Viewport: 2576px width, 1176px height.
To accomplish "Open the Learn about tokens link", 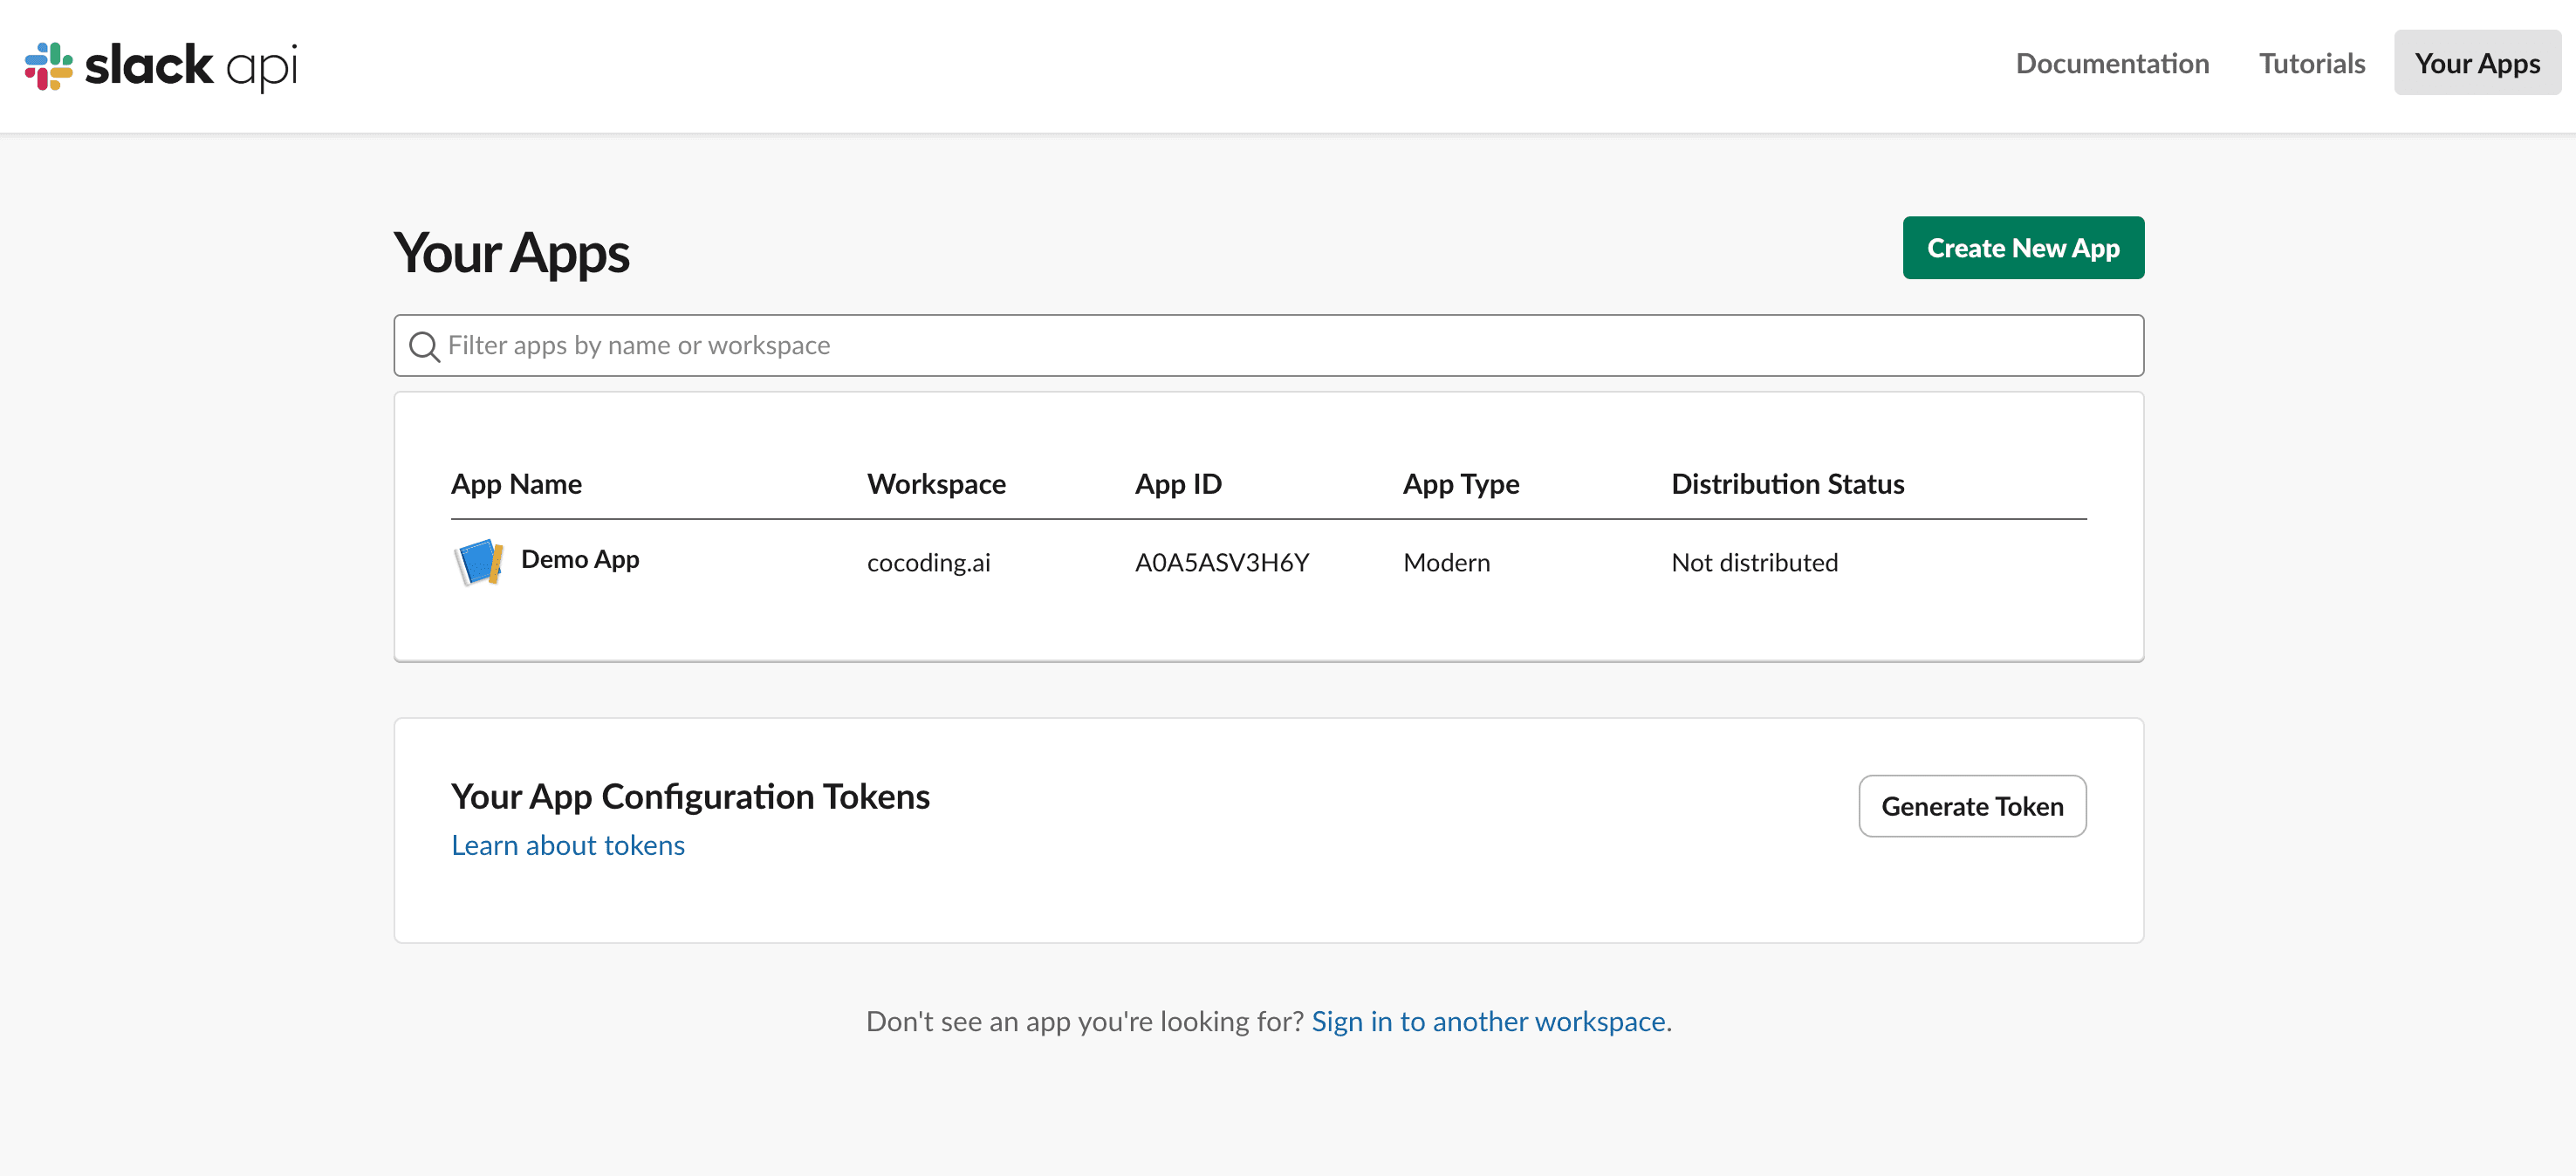I will pos(568,845).
